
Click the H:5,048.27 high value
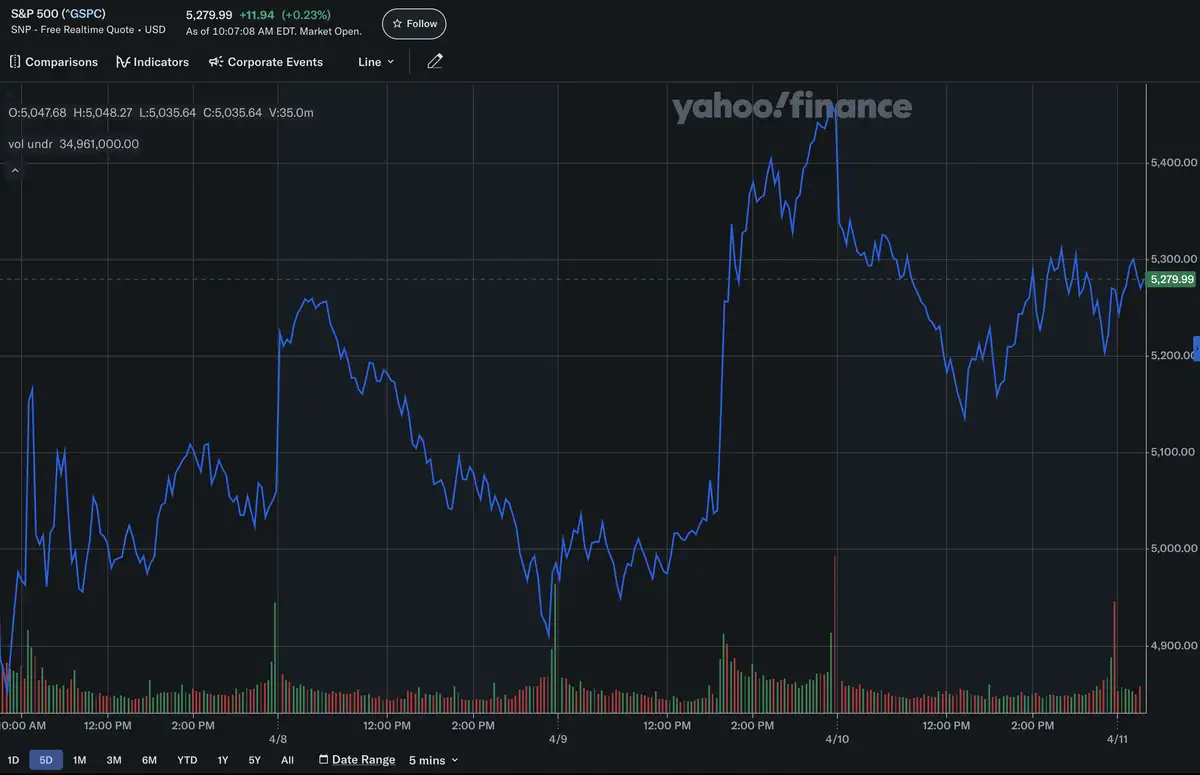point(102,113)
